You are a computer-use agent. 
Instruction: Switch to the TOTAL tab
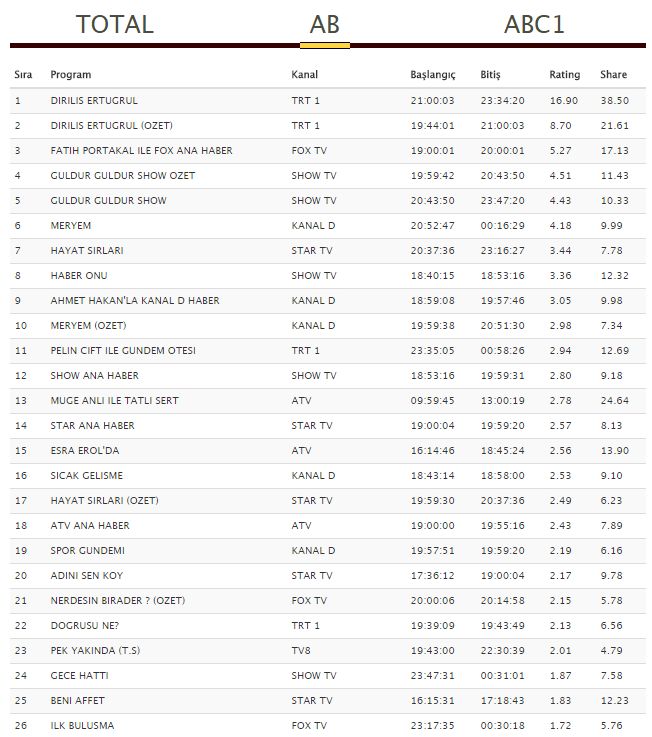[x=114, y=24]
